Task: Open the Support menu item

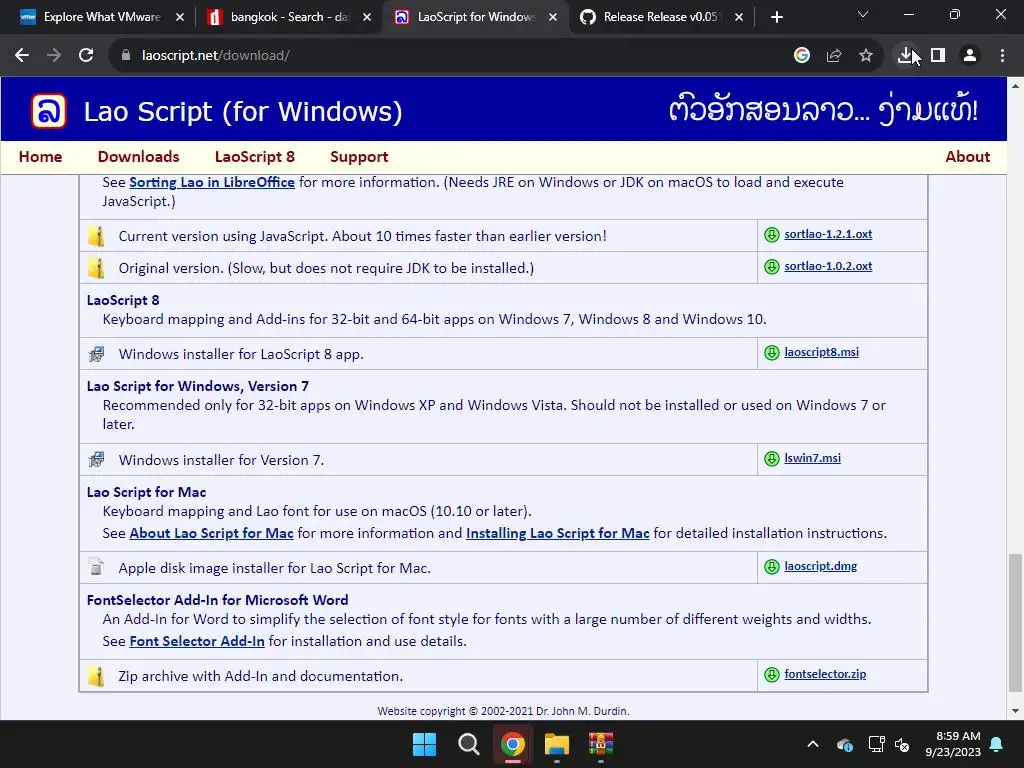Action: pyautogui.click(x=359, y=157)
